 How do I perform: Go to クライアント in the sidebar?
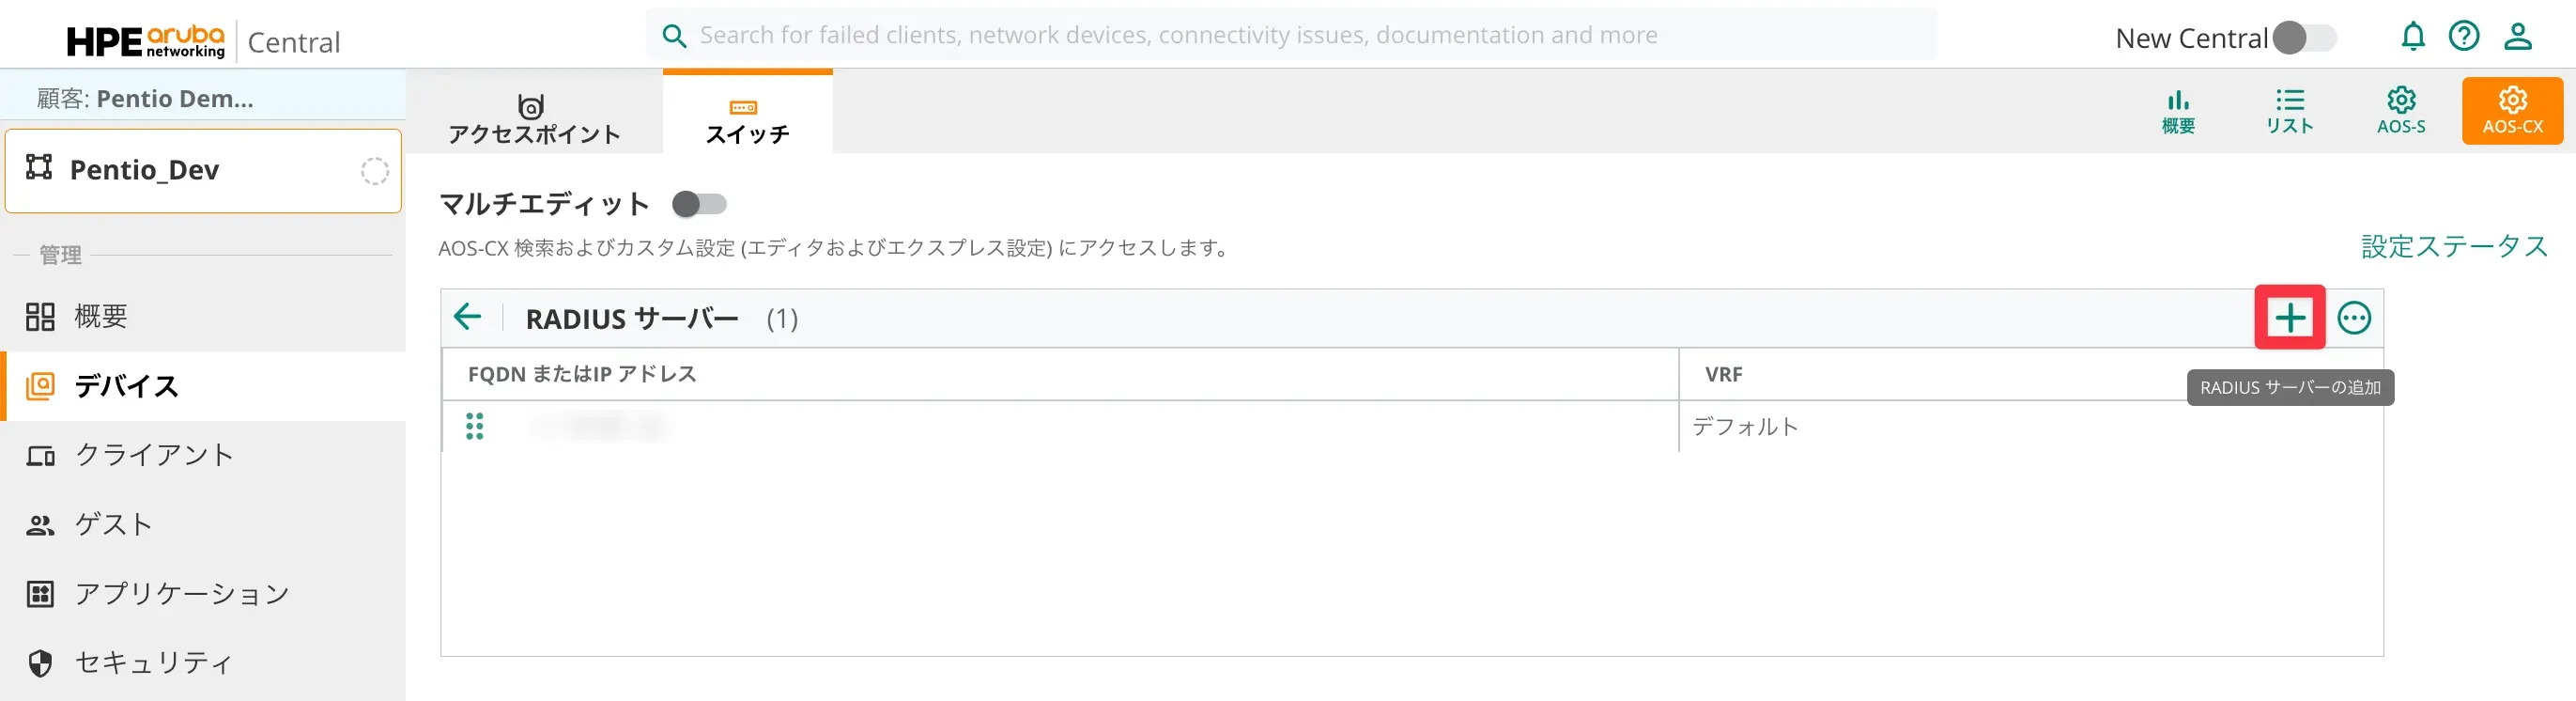tap(154, 455)
